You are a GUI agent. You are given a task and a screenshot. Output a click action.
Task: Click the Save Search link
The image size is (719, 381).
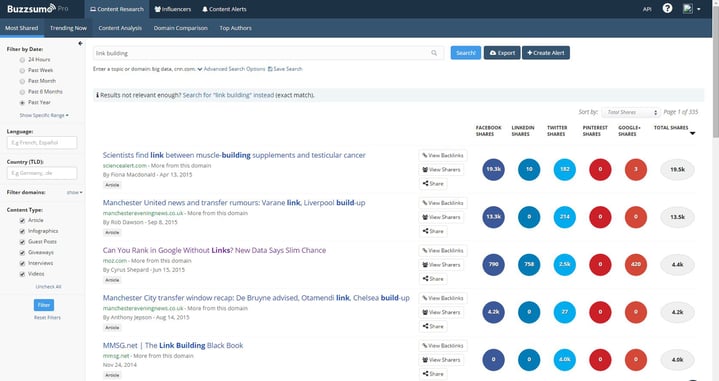tap(285, 69)
